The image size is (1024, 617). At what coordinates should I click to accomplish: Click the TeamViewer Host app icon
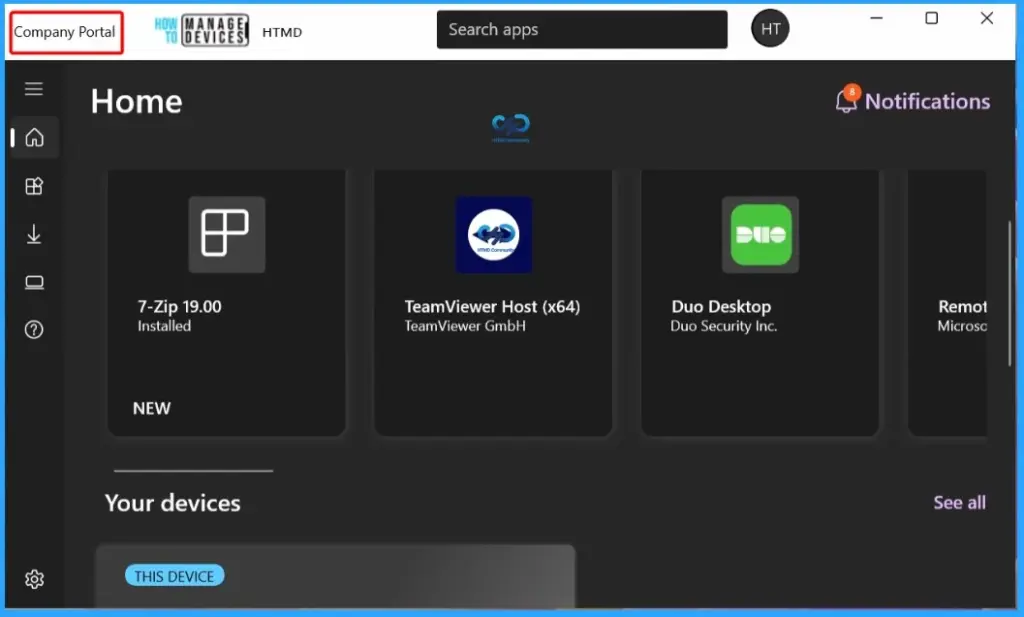[494, 234]
